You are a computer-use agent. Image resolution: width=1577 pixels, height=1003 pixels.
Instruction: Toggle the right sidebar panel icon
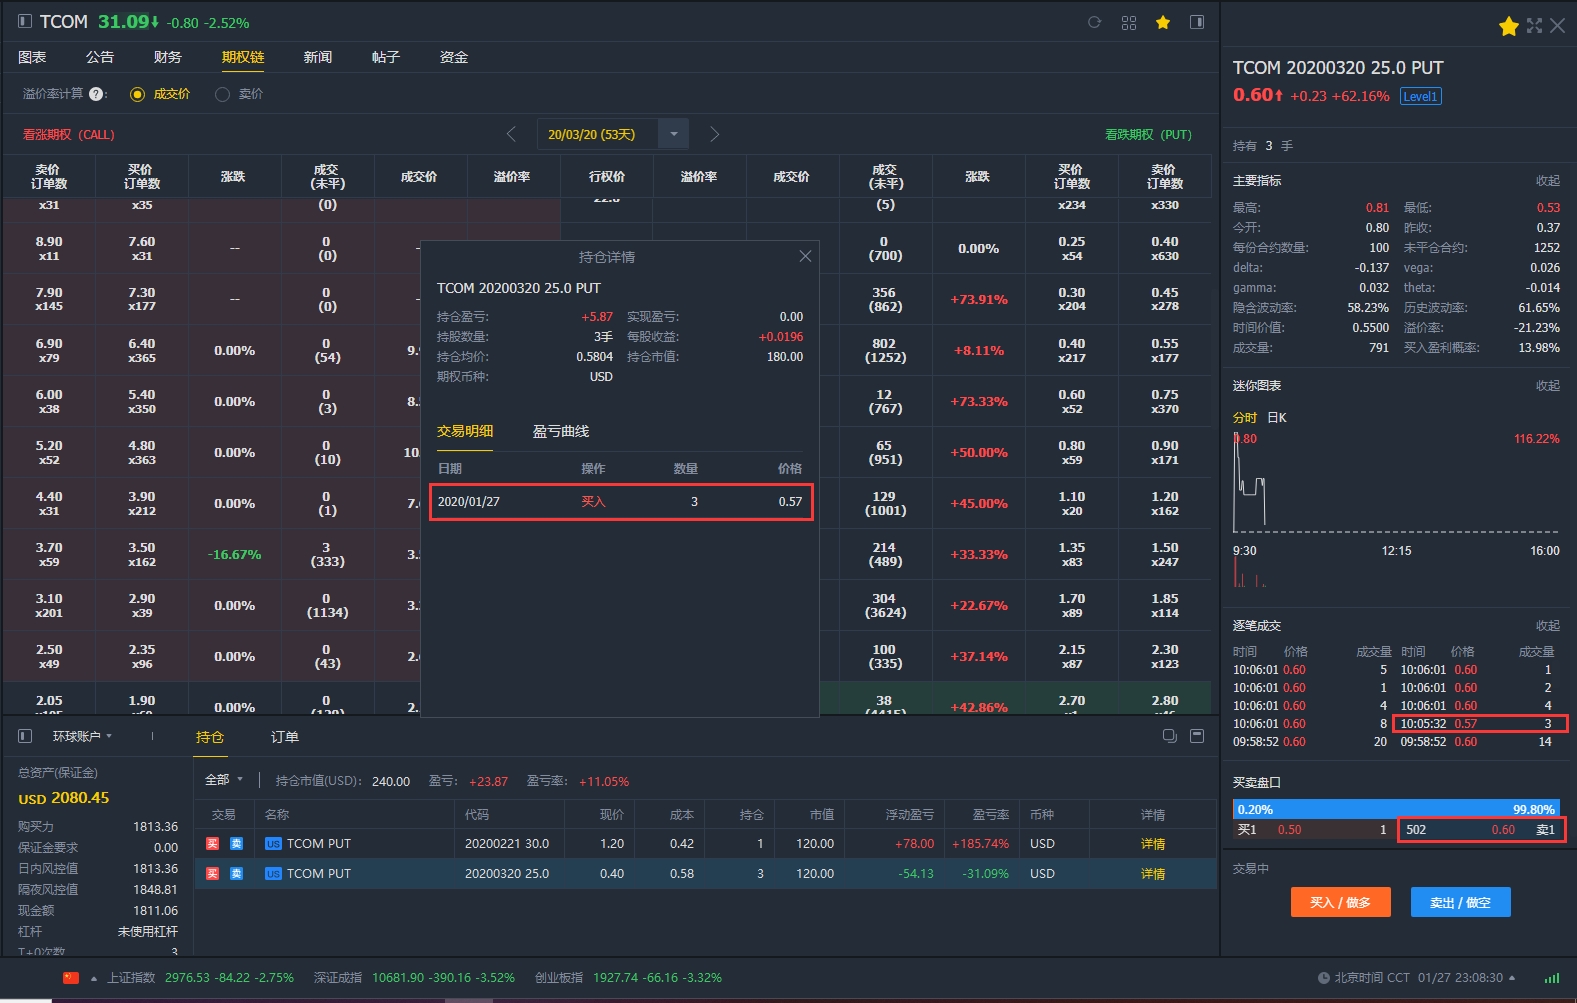click(1197, 22)
